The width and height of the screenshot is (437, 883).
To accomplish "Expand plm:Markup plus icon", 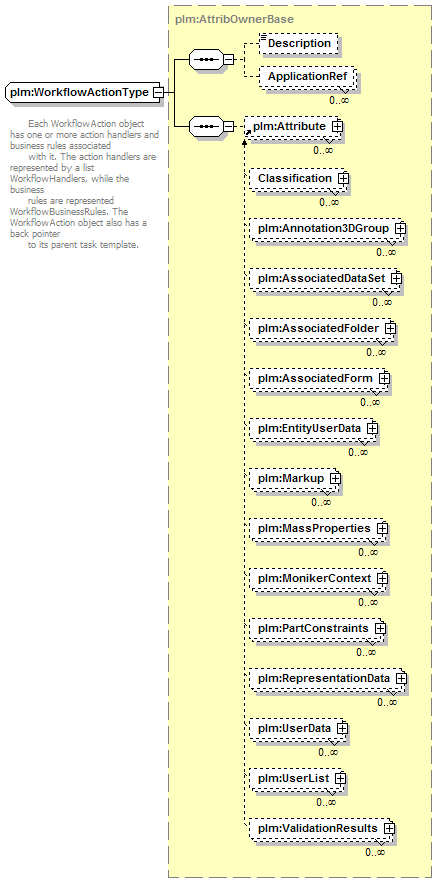I will click(335, 478).
